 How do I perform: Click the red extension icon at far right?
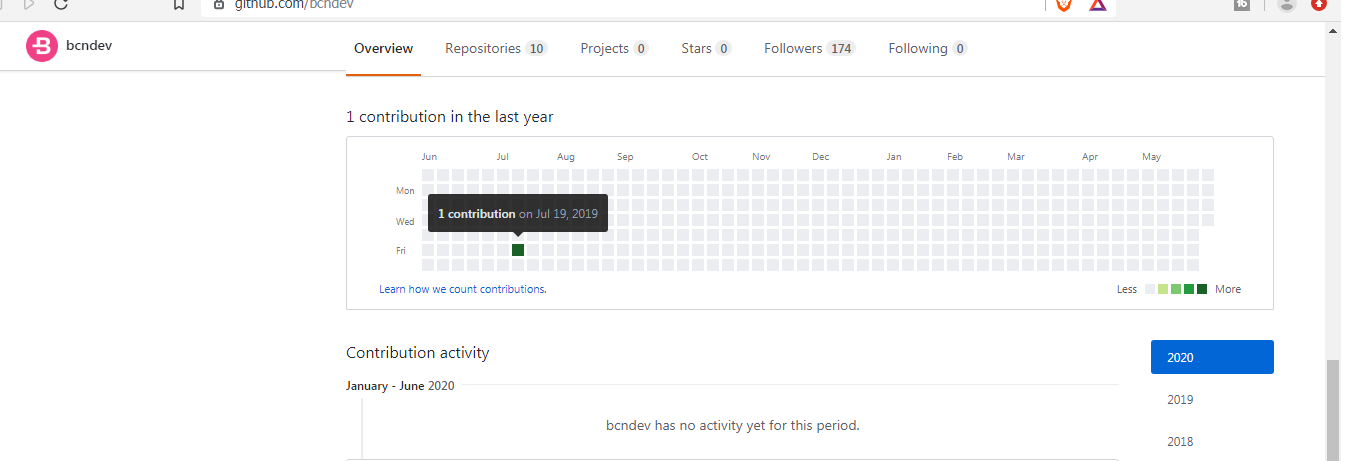pyautogui.click(x=1320, y=4)
